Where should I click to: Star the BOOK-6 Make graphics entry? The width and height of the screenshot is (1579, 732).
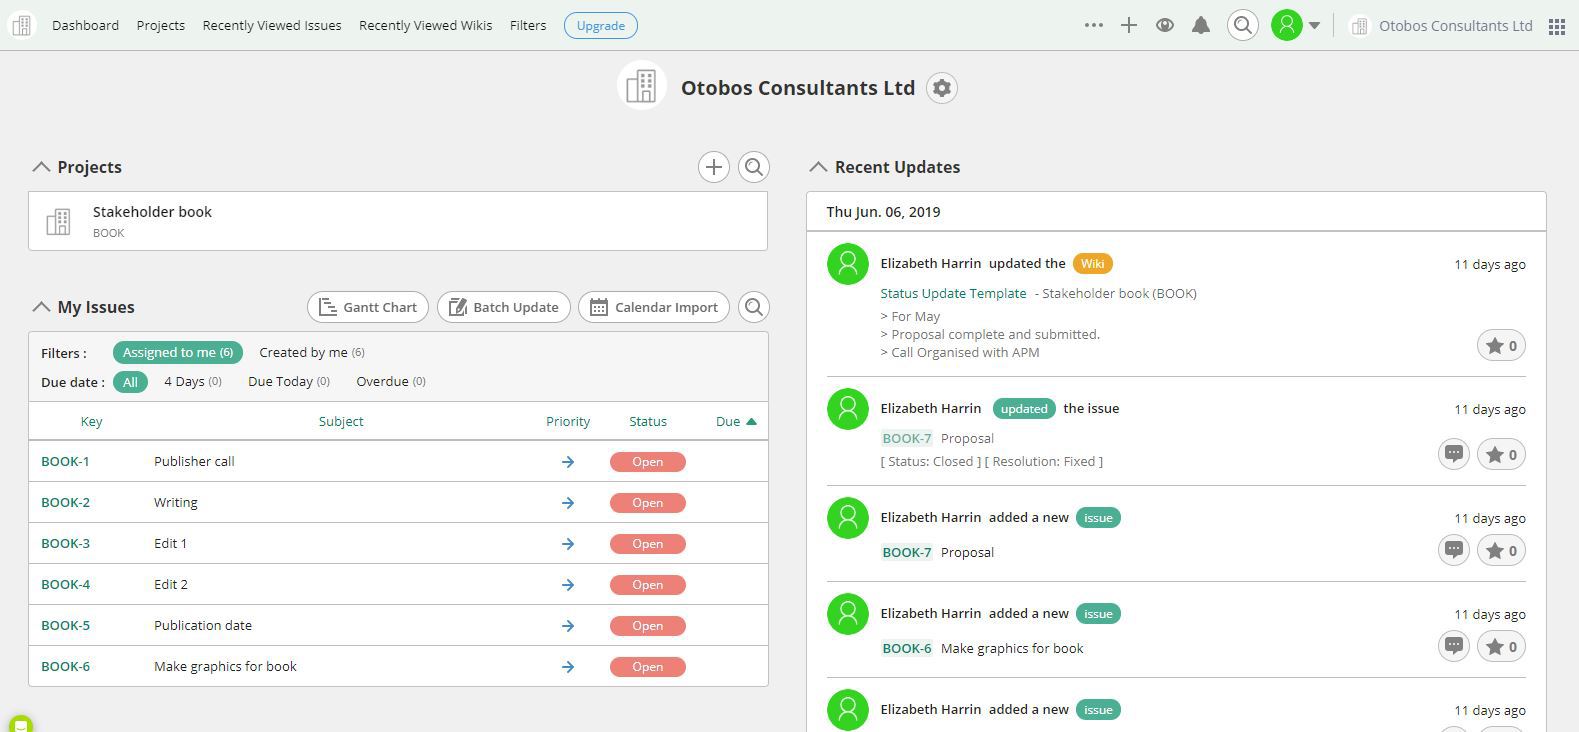[1501, 646]
